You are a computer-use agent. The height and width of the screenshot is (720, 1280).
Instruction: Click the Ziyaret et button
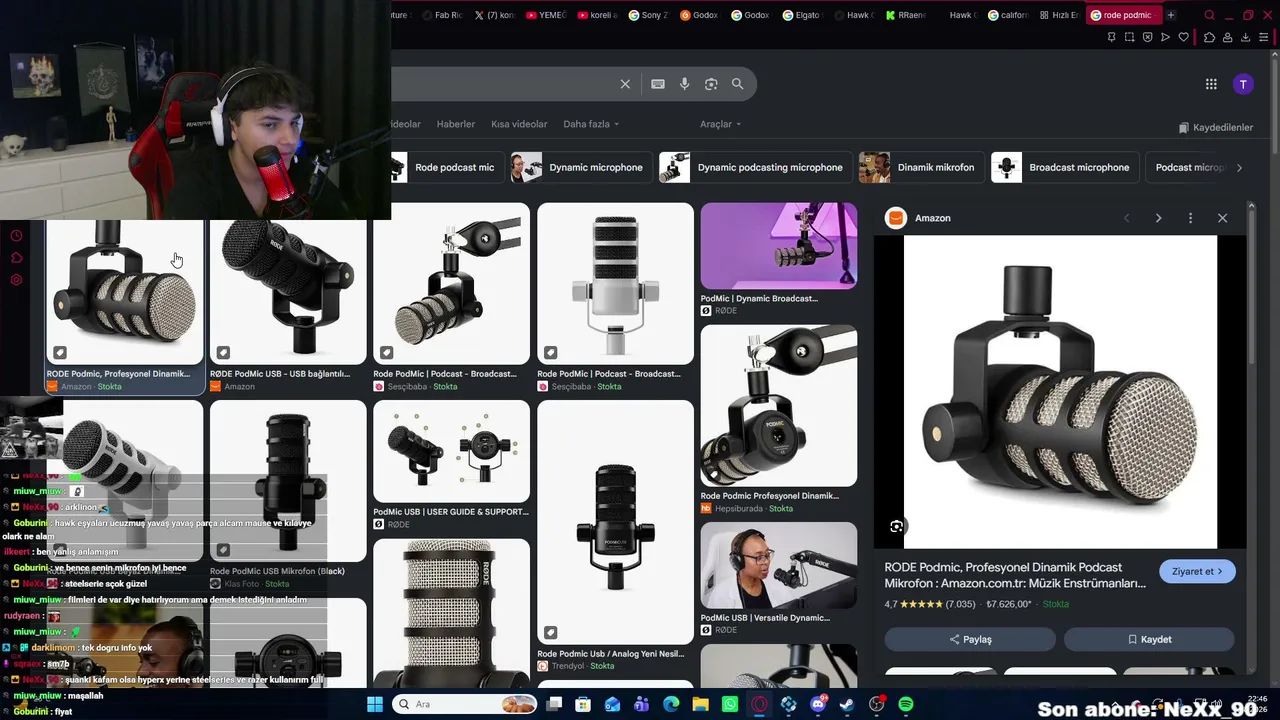[x=1197, y=571]
